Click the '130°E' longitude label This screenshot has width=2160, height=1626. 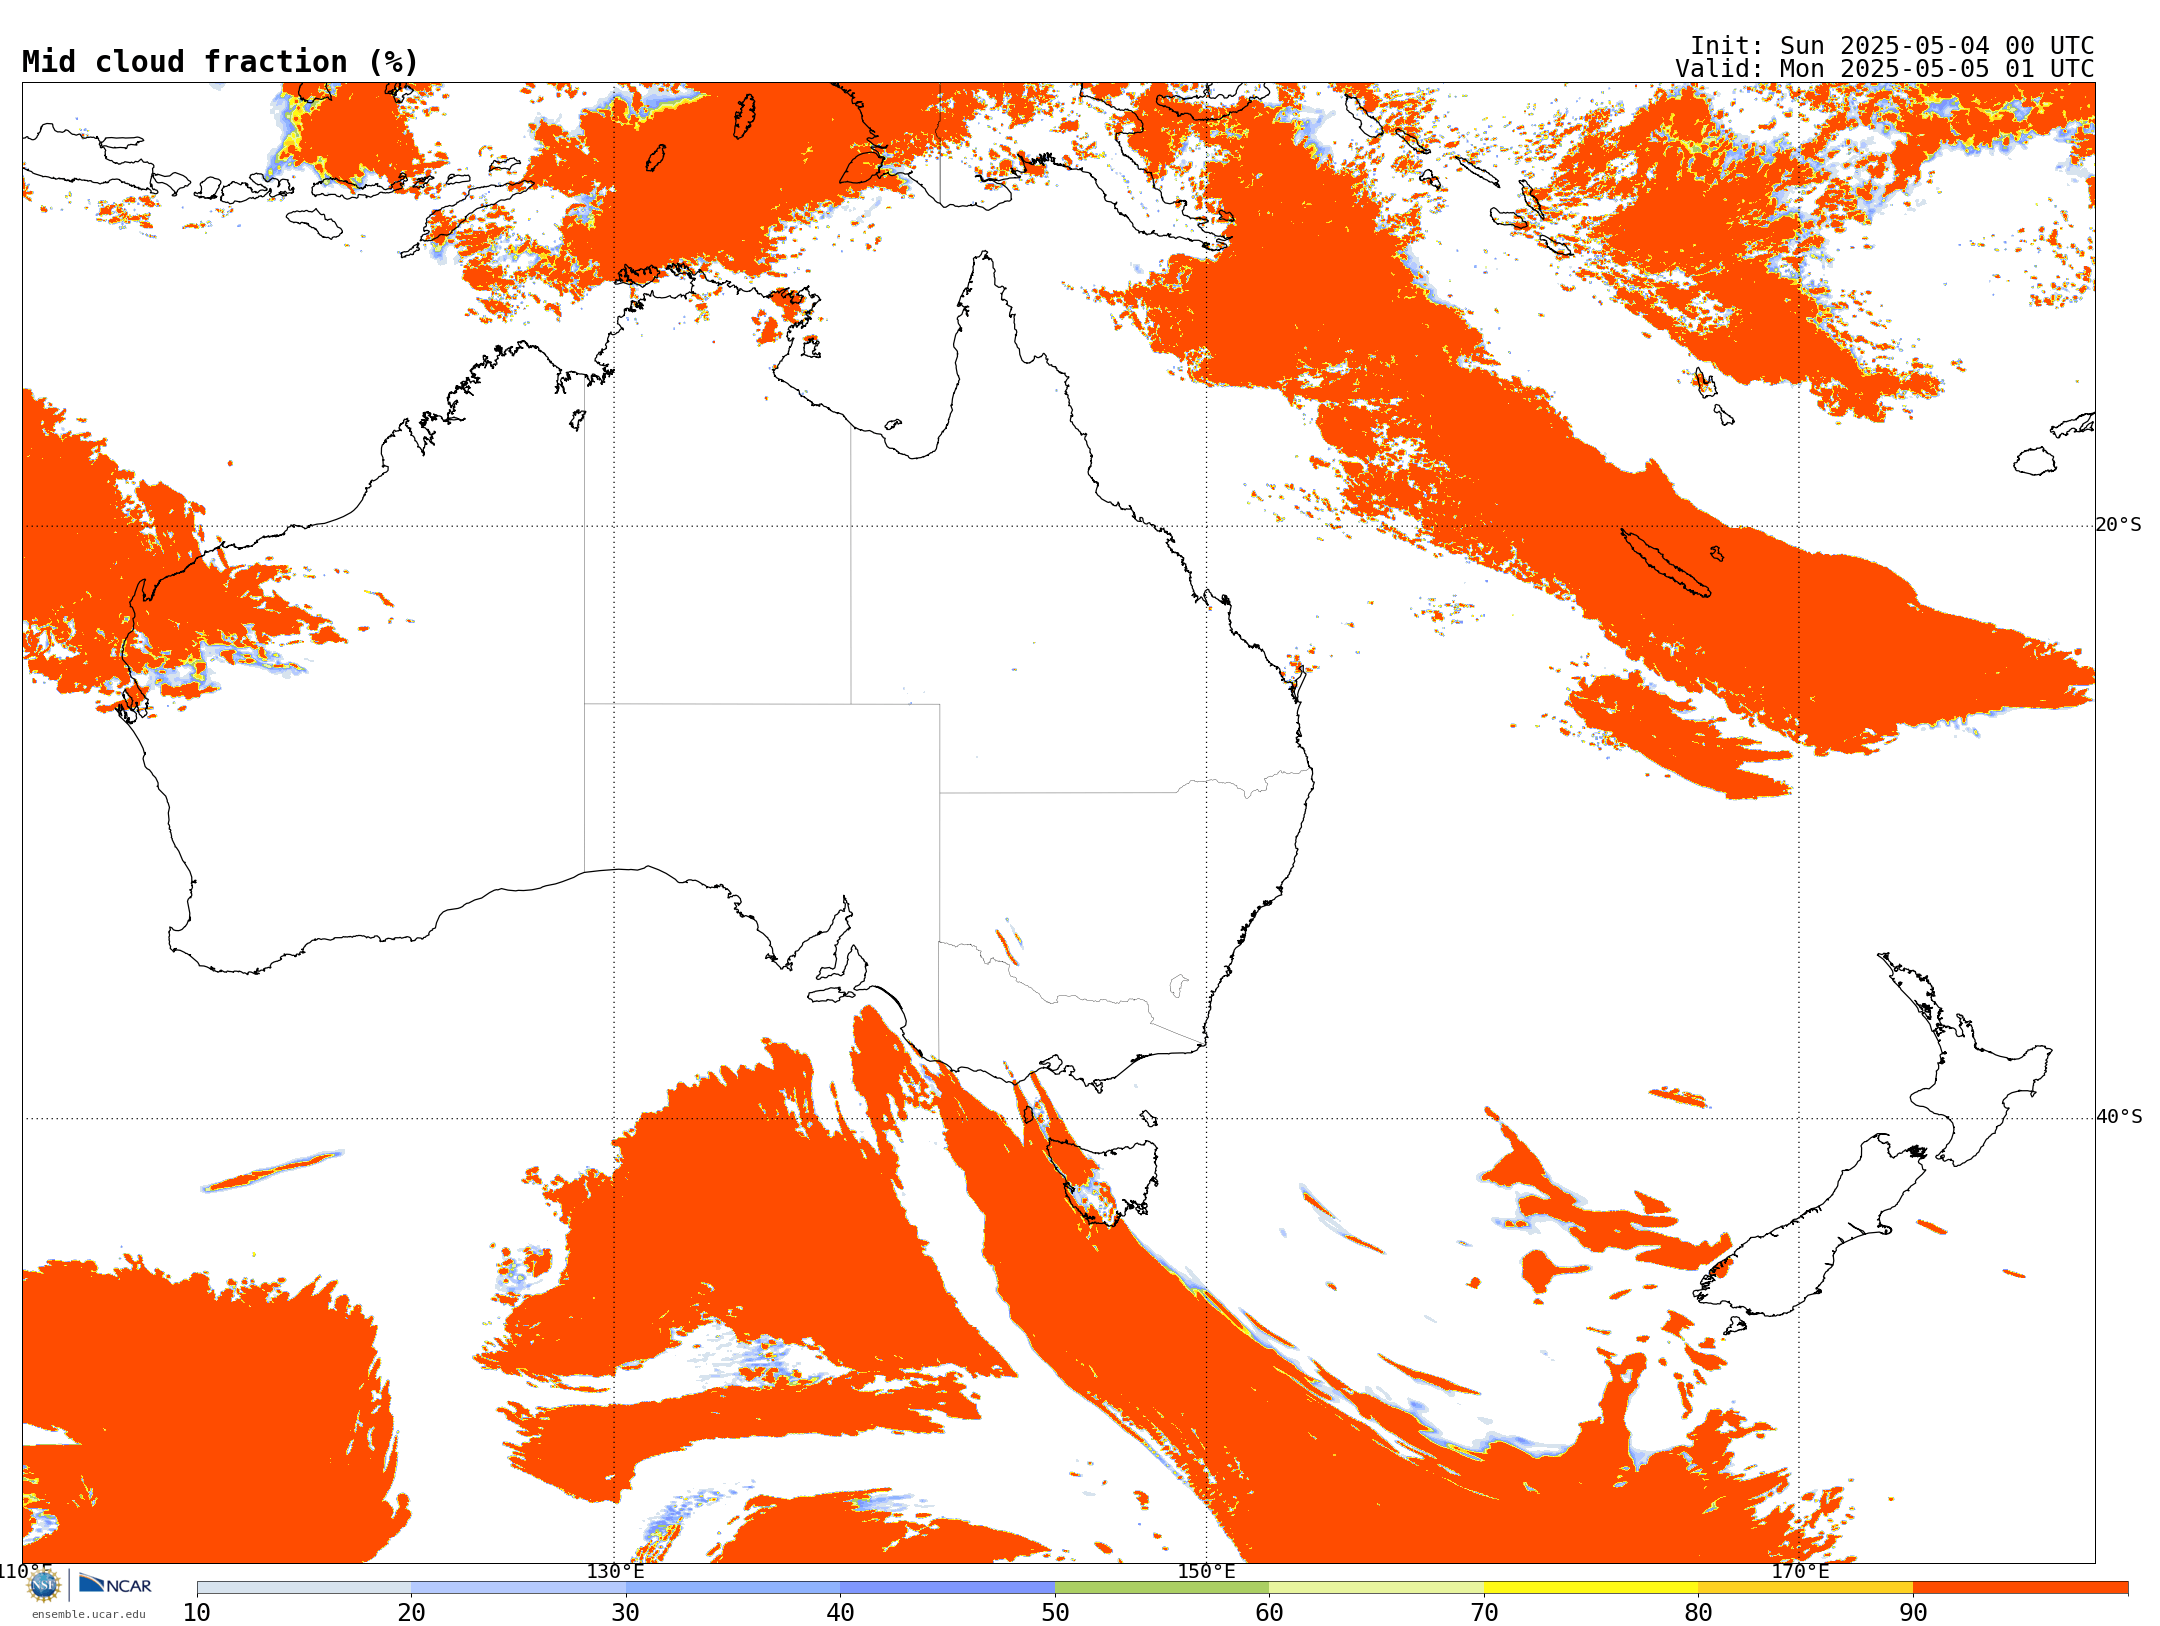pyautogui.click(x=615, y=1572)
